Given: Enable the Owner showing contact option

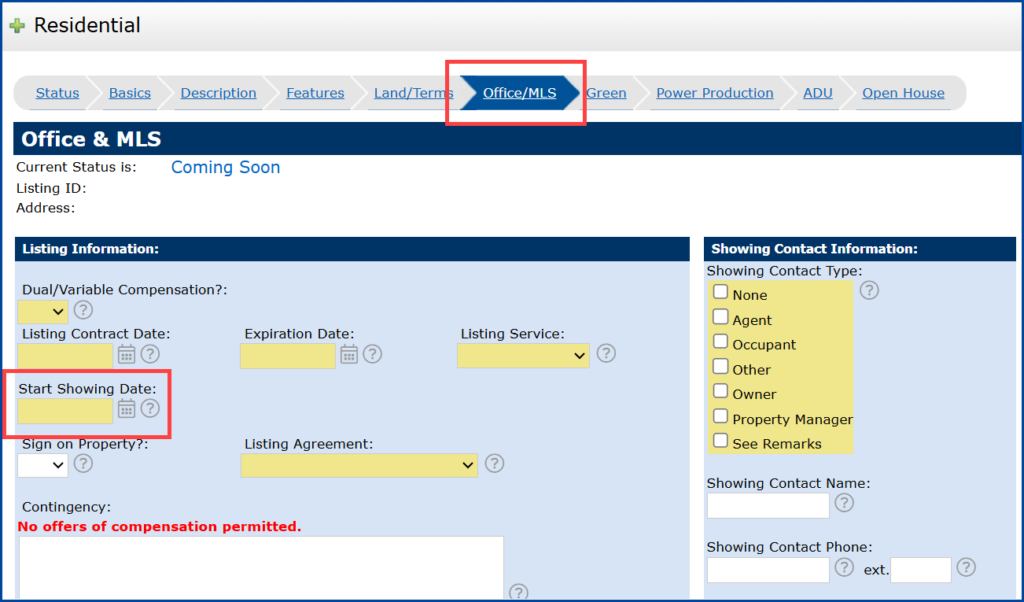Looking at the screenshot, I should click(720, 393).
